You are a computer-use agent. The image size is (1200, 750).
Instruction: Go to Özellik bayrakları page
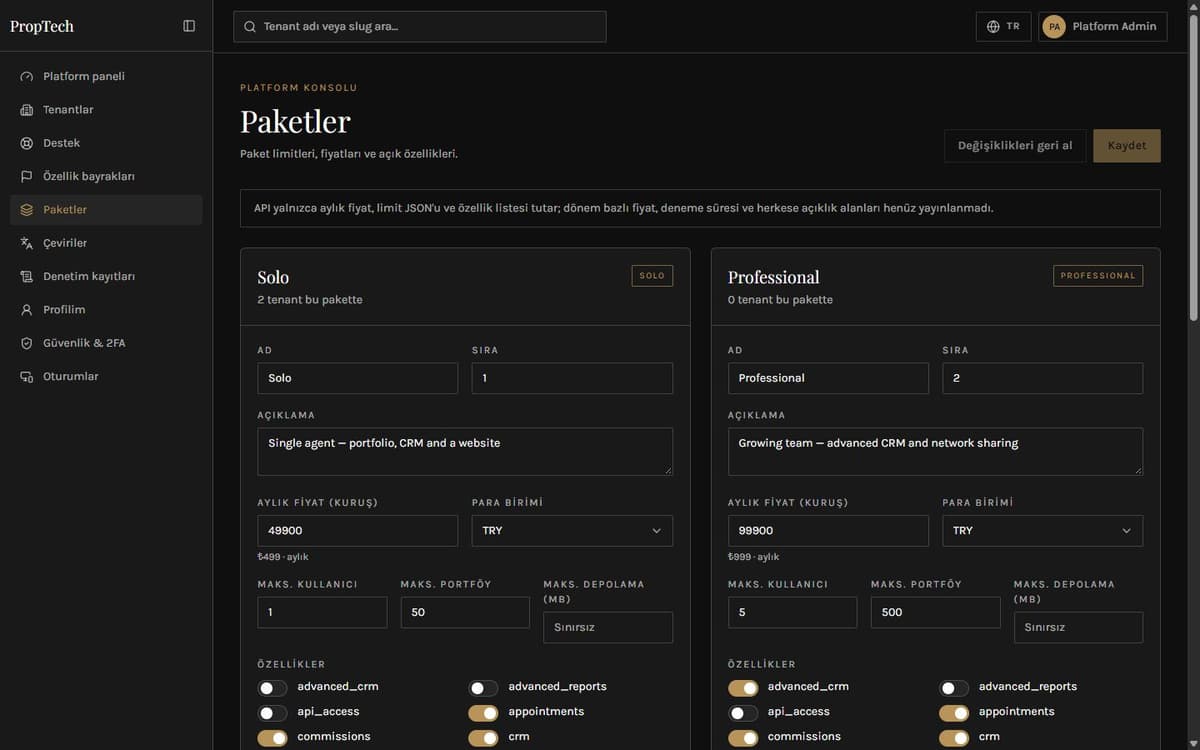click(x=106, y=176)
